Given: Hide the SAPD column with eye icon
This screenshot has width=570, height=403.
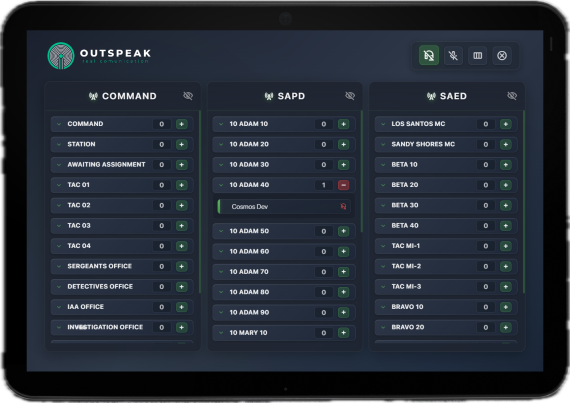Looking at the screenshot, I should [350, 96].
